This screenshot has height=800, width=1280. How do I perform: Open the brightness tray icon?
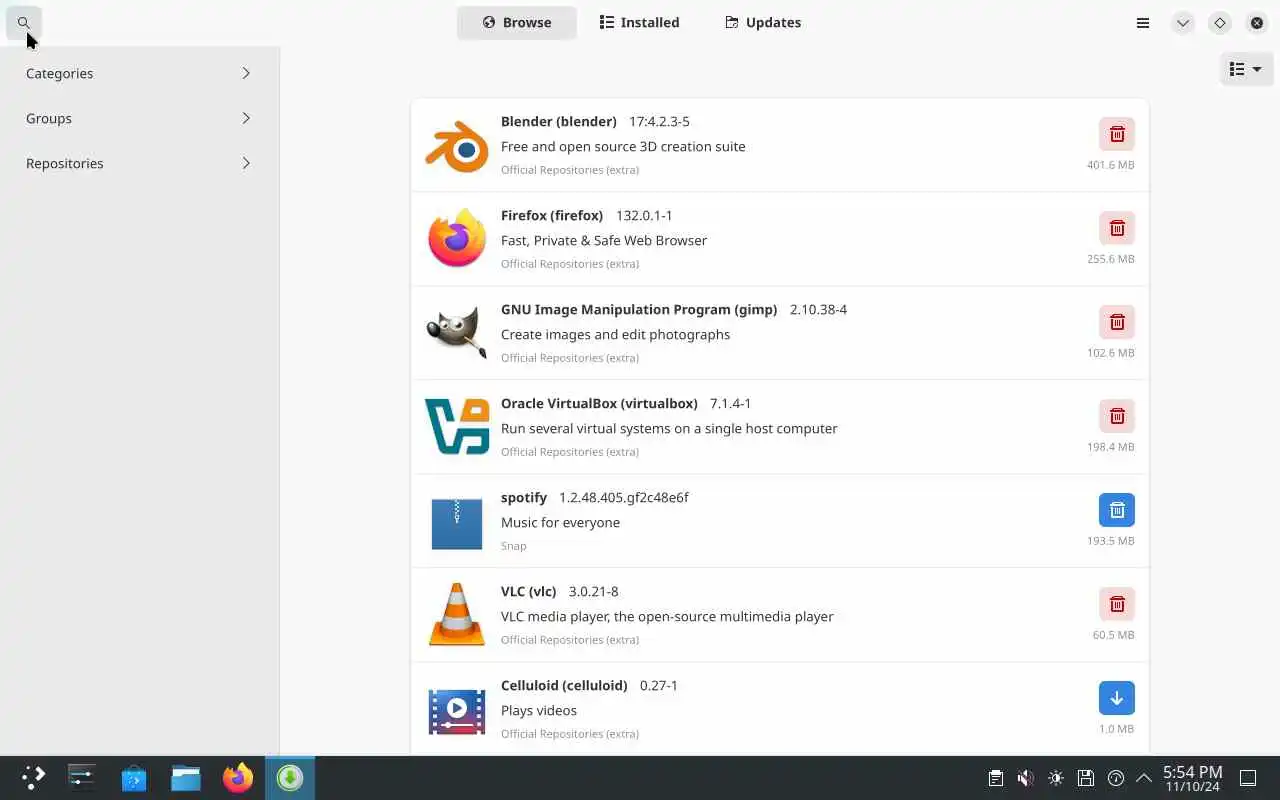(x=1056, y=778)
